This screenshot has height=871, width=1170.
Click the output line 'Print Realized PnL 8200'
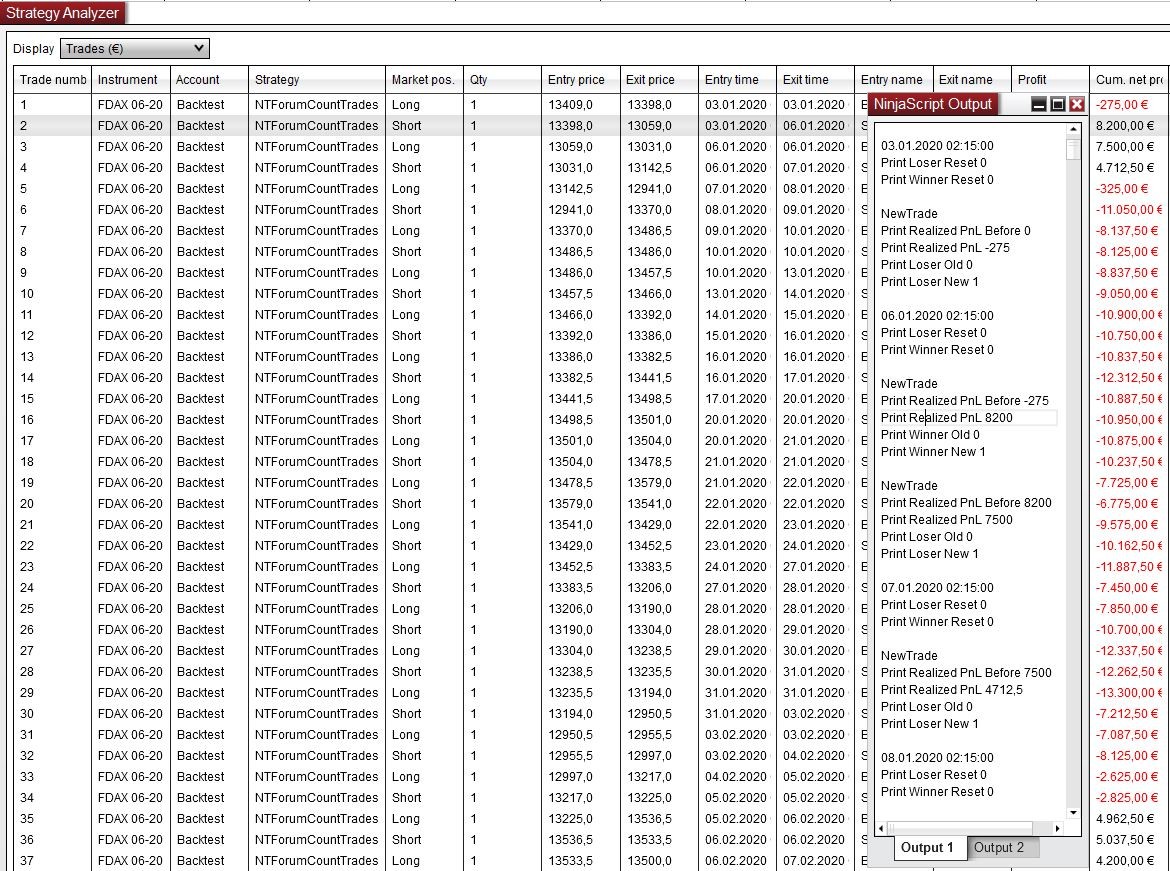(946, 418)
